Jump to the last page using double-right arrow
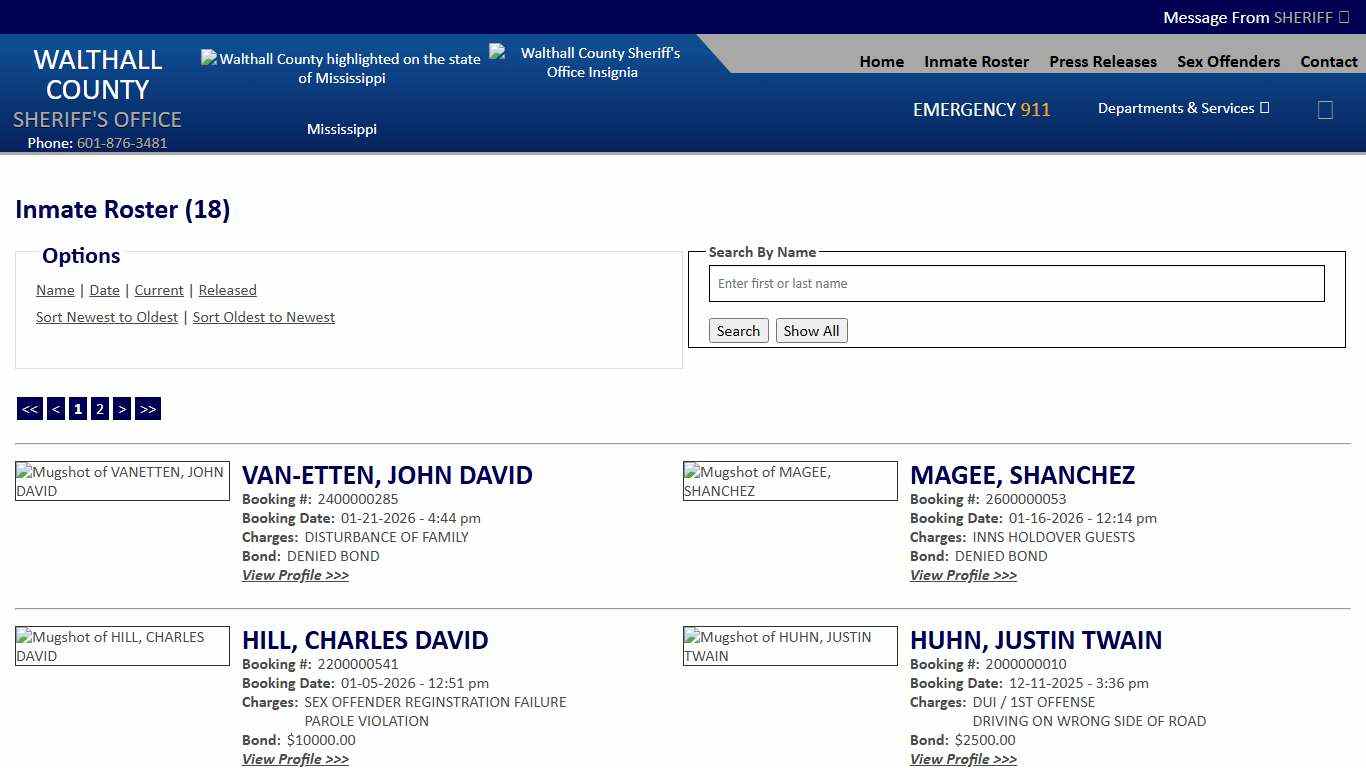Image resolution: width=1366 pixels, height=768 pixels. tap(147, 408)
